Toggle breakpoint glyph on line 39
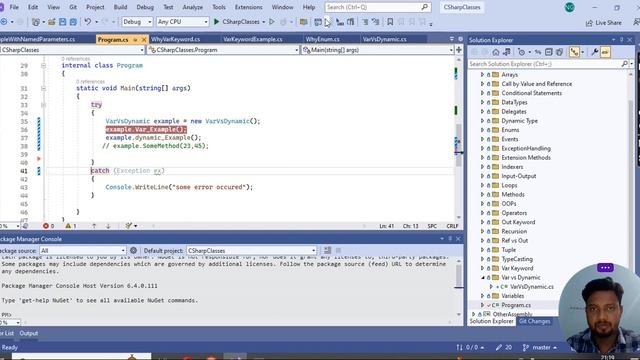640x360 pixels. click(x=39, y=158)
